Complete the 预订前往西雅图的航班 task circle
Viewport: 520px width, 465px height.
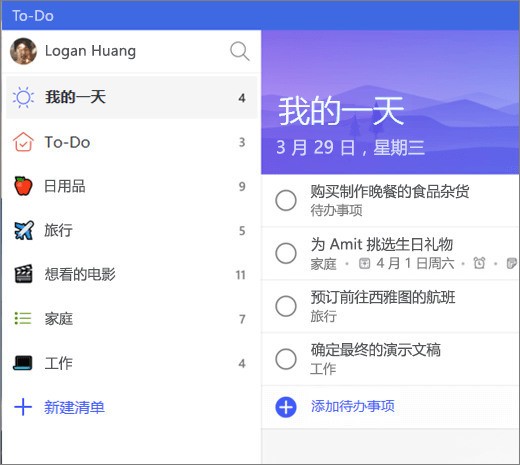(286, 306)
